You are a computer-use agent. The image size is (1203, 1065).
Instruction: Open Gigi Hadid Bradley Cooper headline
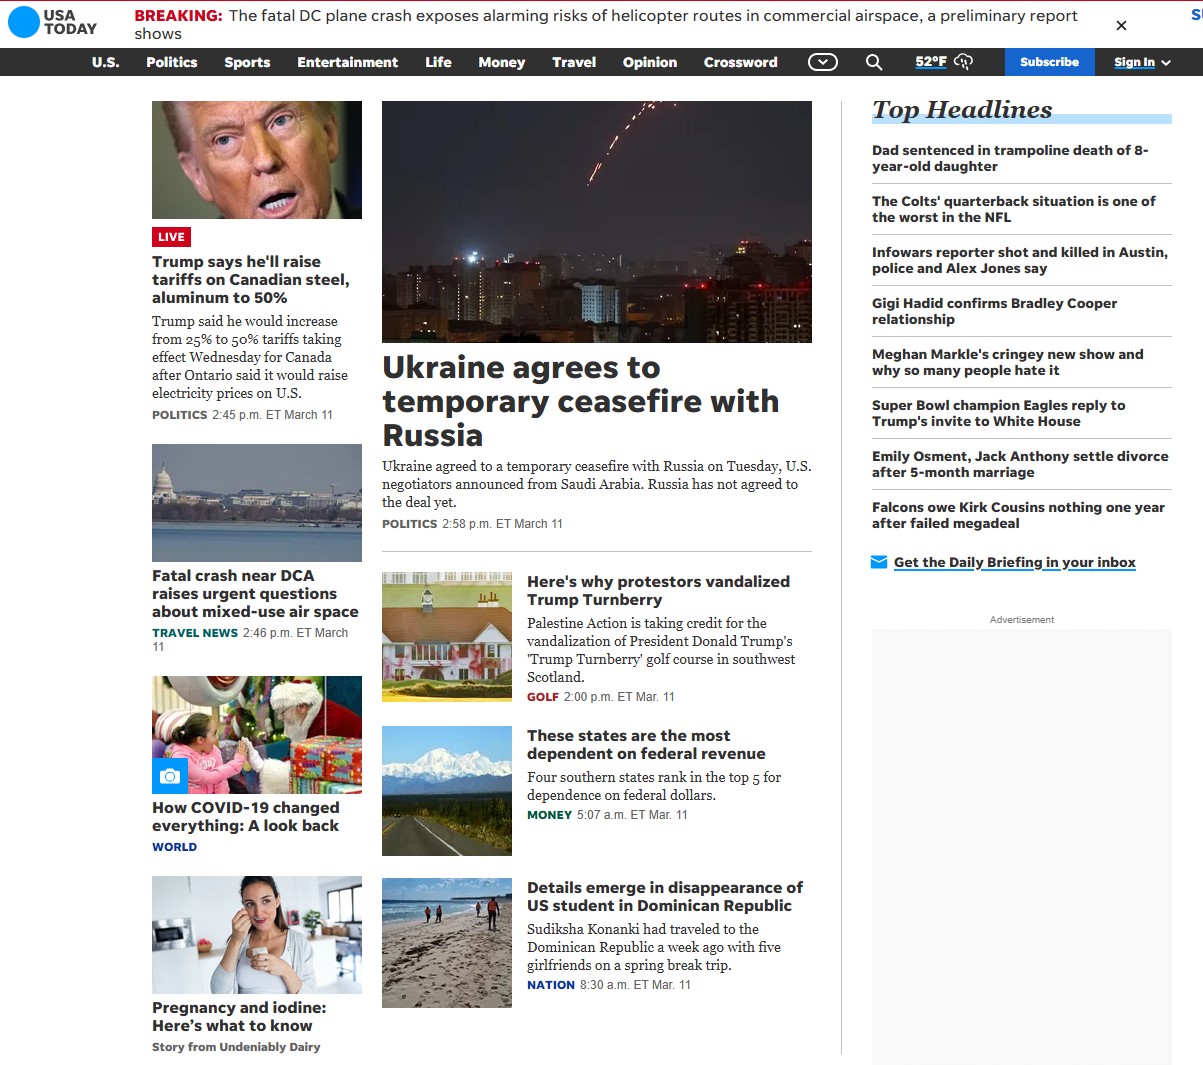pyautogui.click(x=994, y=311)
